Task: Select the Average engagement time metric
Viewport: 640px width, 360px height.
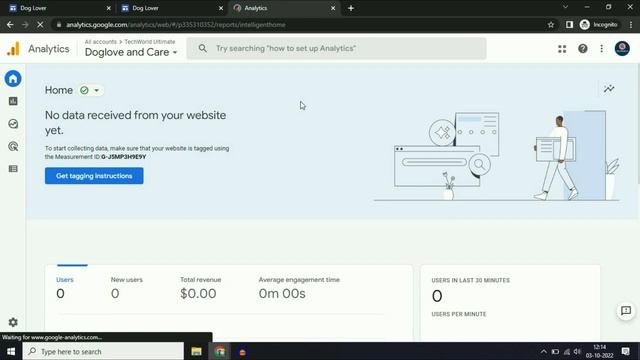Action: [299, 287]
